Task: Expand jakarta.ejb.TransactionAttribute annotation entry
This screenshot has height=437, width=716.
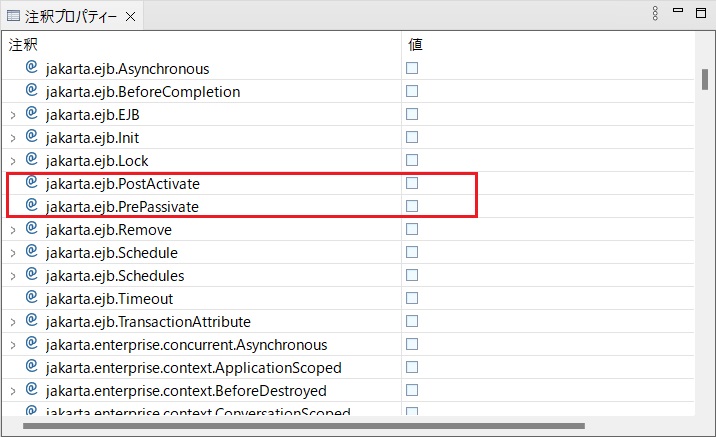Action: pos(13,322)
